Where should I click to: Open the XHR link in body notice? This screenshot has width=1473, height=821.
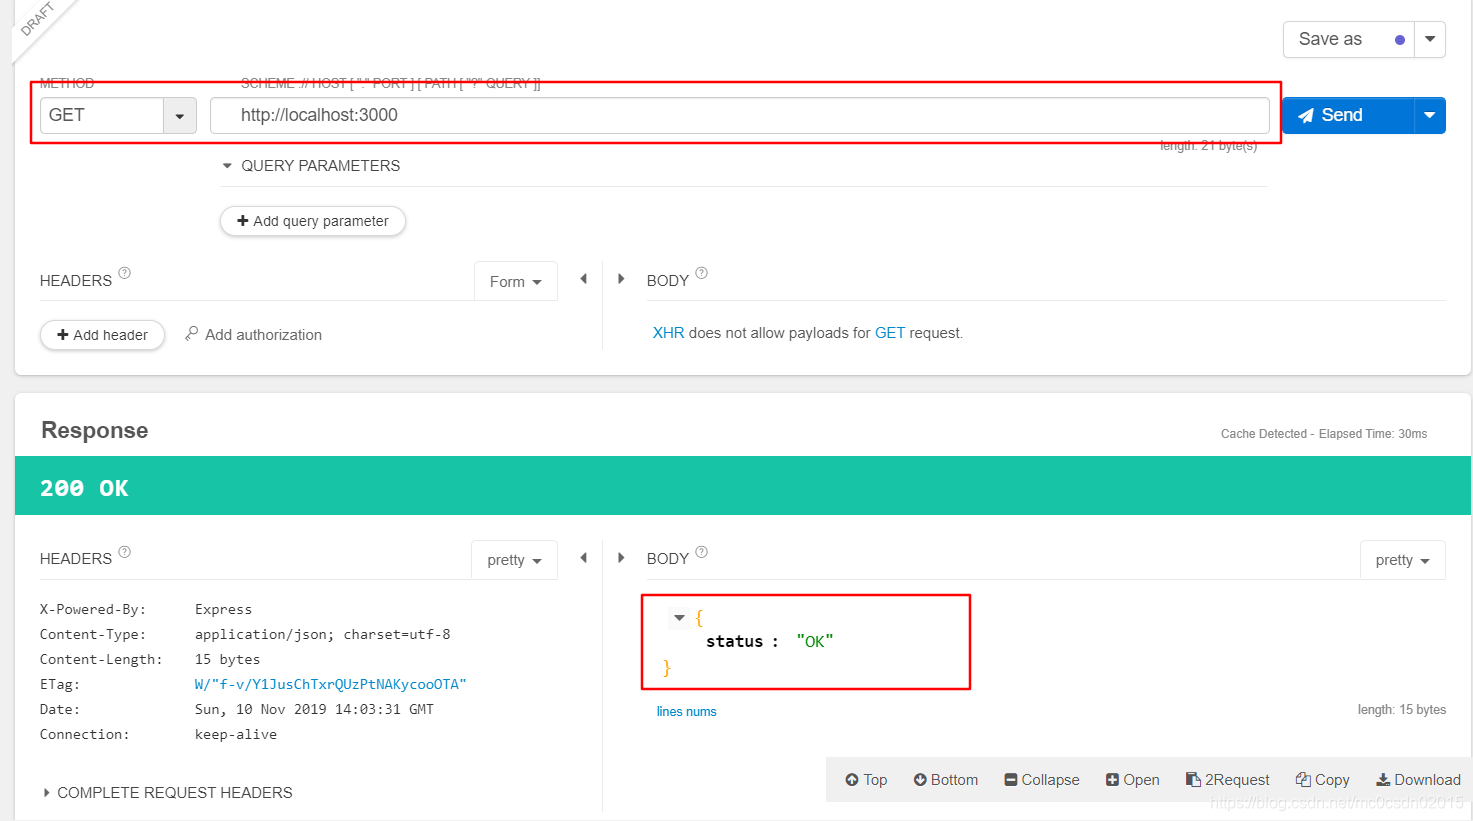pos(668,333)
